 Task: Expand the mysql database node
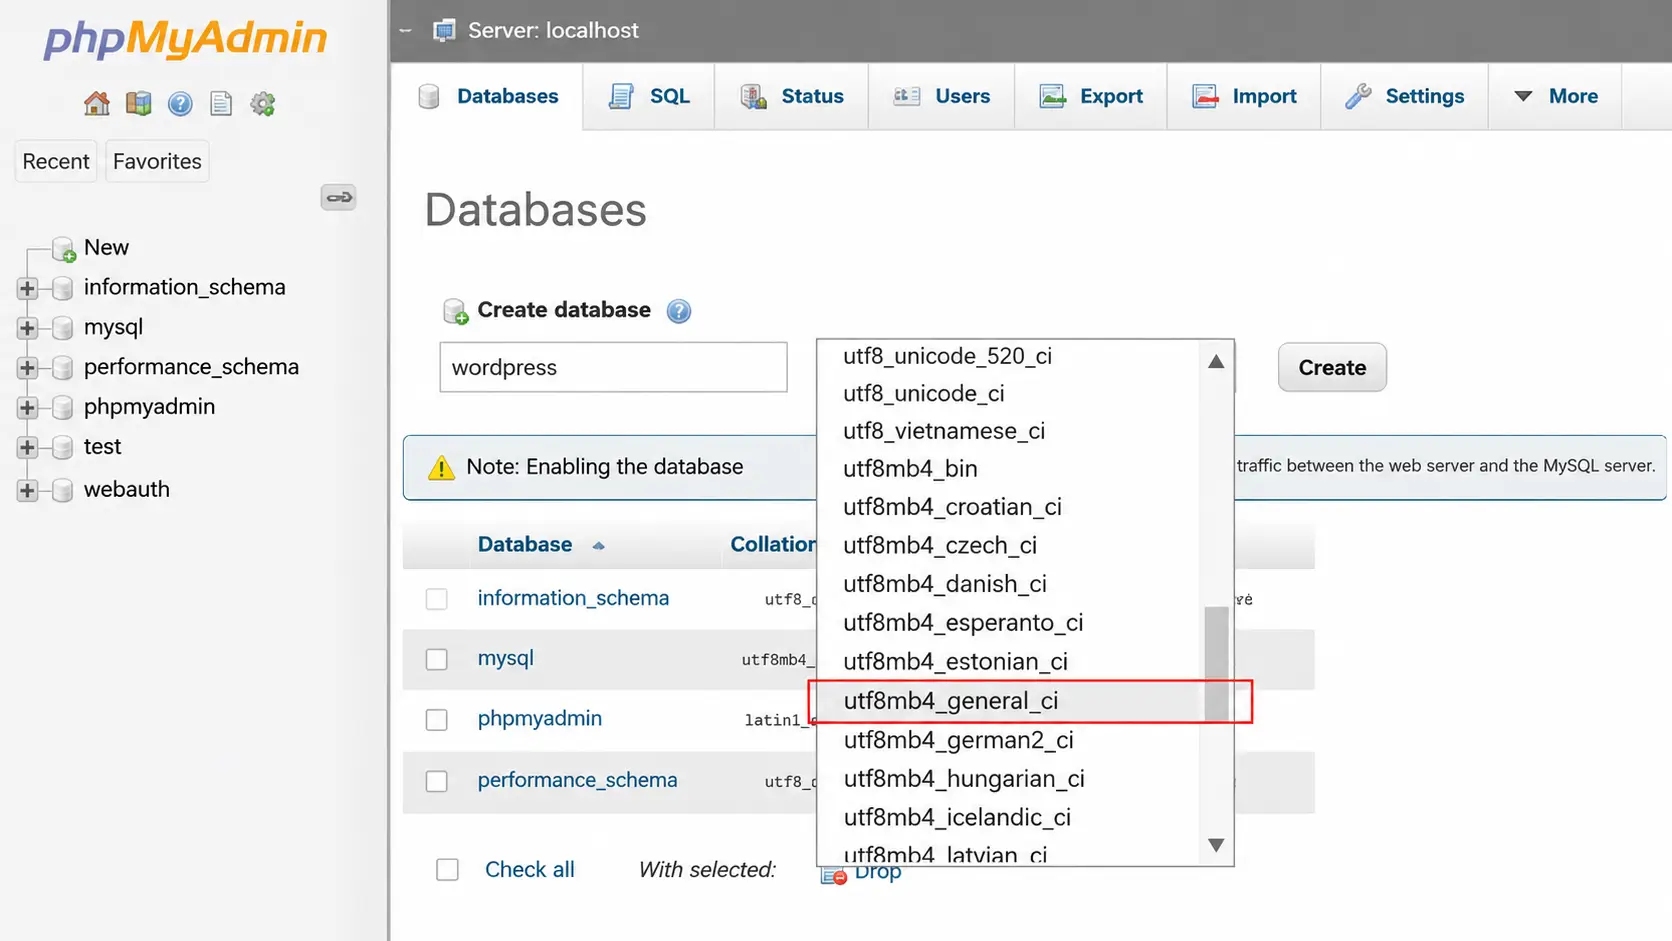(27, 328)
